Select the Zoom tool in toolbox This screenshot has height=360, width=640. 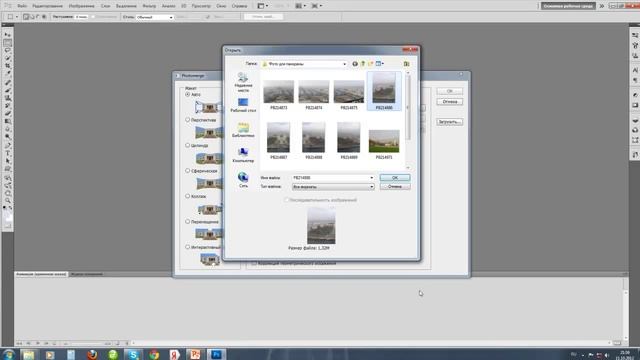click(x=8, y=201)
